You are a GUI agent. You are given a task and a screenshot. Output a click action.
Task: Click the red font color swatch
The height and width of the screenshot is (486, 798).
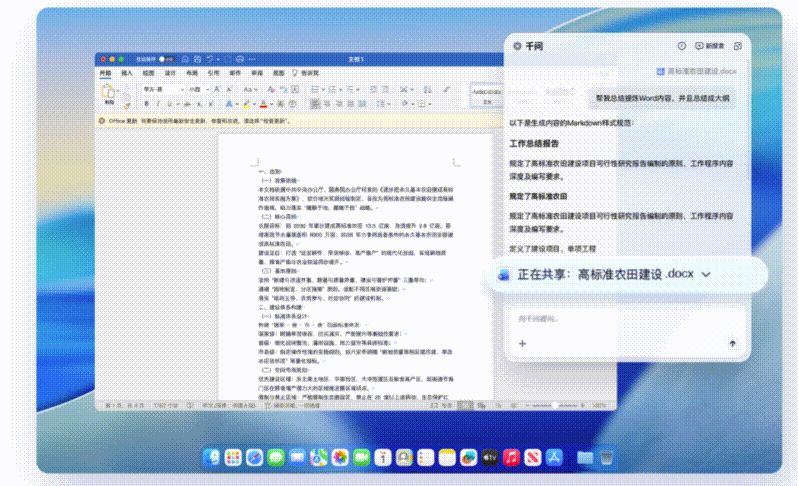(263, 103)
